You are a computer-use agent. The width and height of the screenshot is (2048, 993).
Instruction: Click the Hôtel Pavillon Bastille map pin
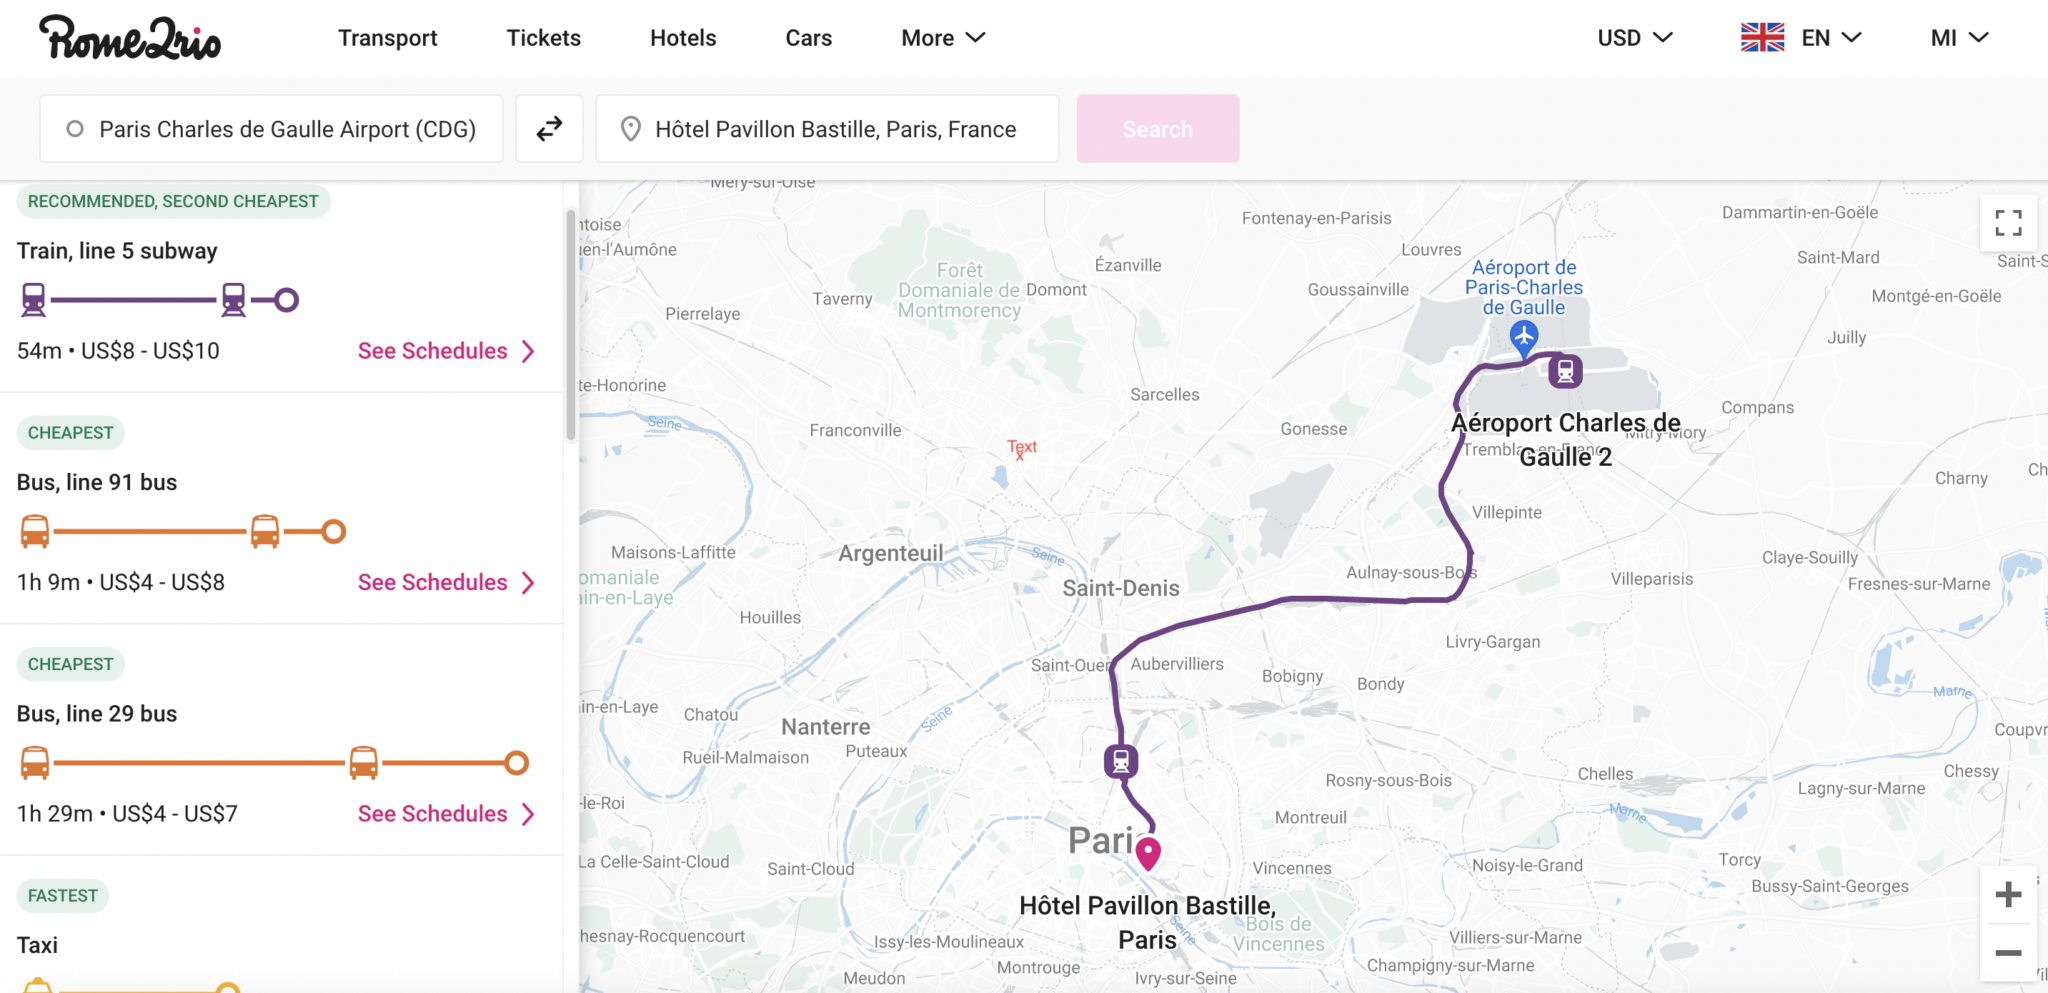pyautogui.click(x=1148, y=852)
